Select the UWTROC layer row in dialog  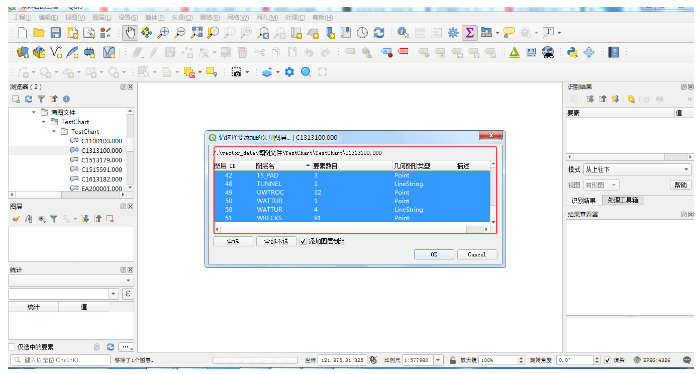(x=352, y=192)
